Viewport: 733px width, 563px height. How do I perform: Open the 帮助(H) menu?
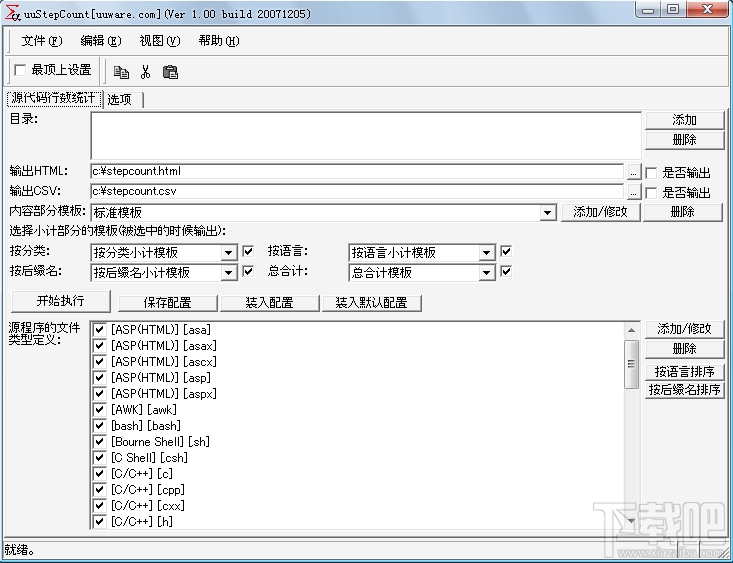tap(218, 41)
